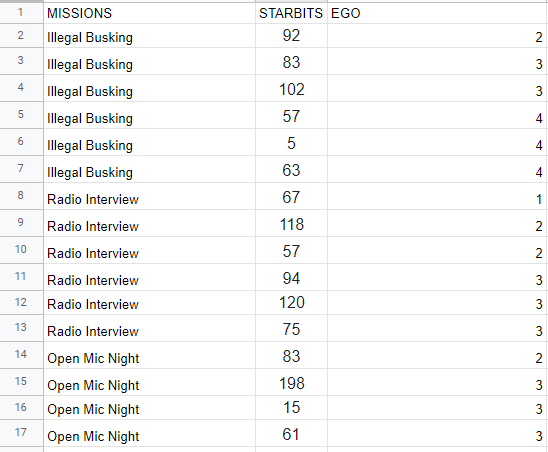Viewport: 548px width, 452px height.
Task: Select the MISSIONS header cell
Action: pyautogui.click(x=149, y=13)
